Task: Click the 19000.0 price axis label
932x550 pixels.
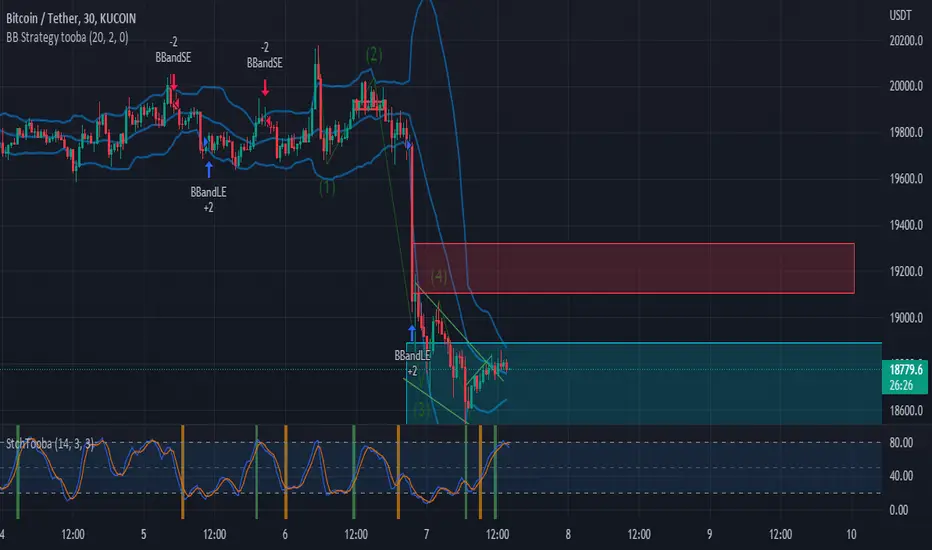Action: (906, 318)
